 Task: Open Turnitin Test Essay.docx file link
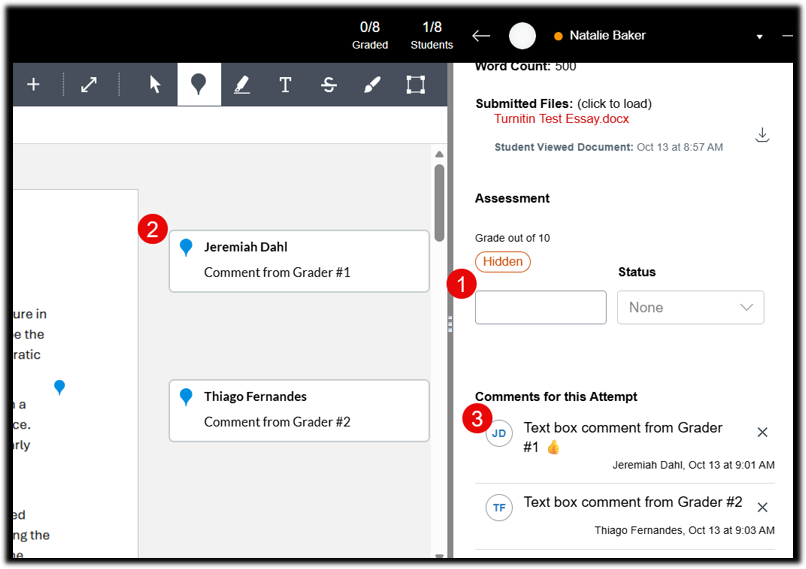[x=561, y=119]
